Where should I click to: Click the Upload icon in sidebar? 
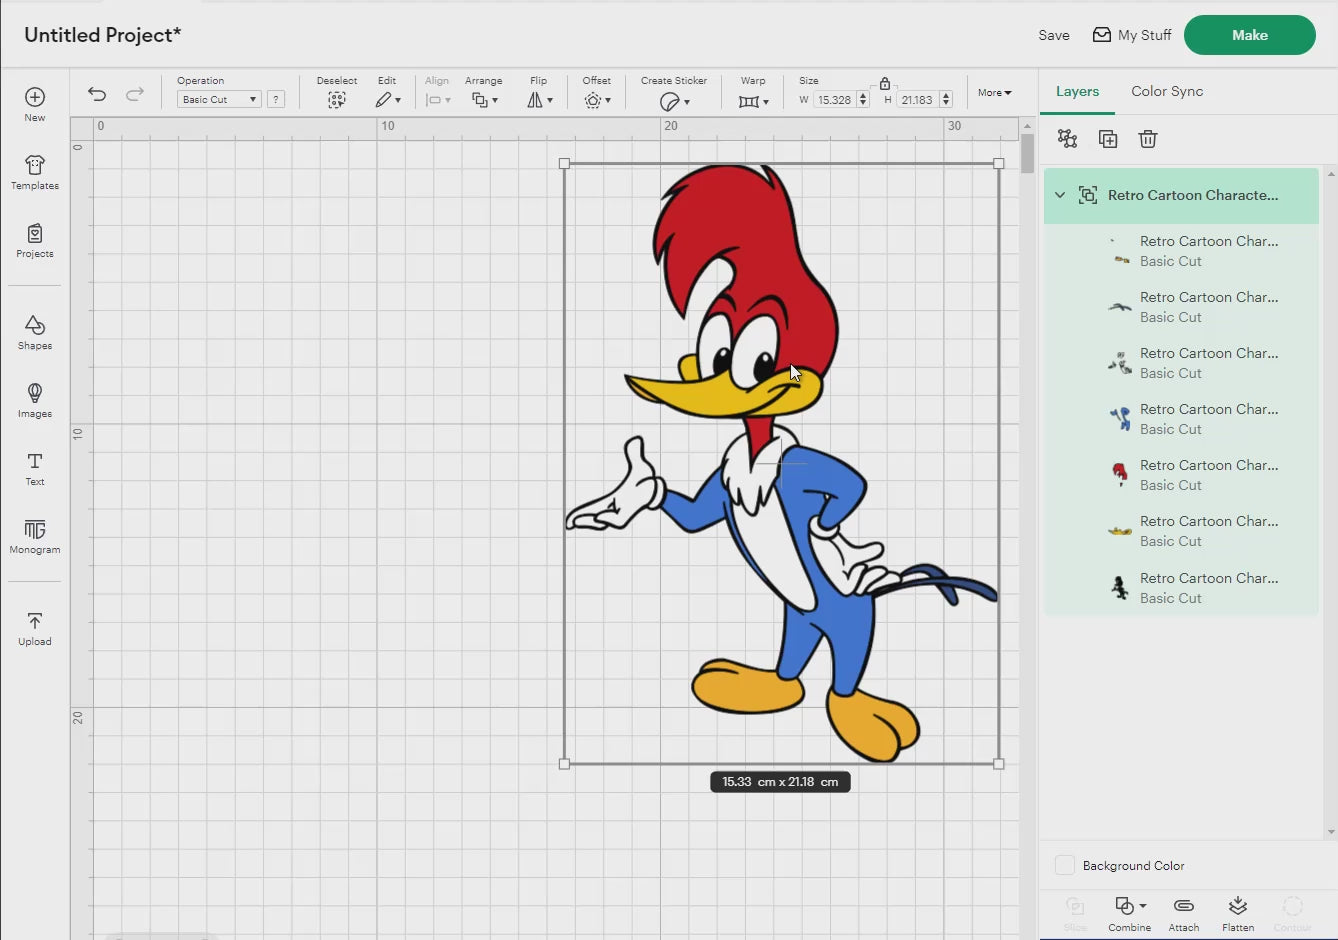(35, 628)
